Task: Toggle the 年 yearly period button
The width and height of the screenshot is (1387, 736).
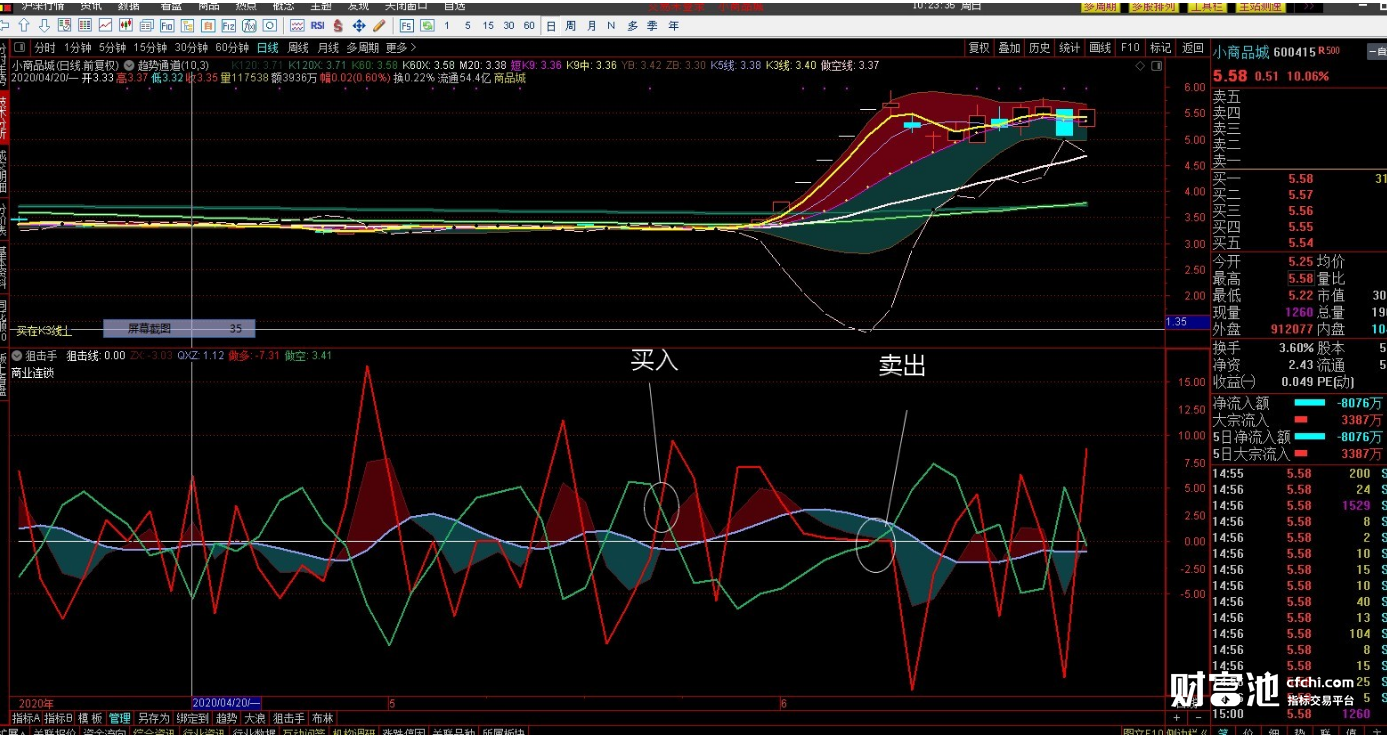Action: [x=673, y=25]
